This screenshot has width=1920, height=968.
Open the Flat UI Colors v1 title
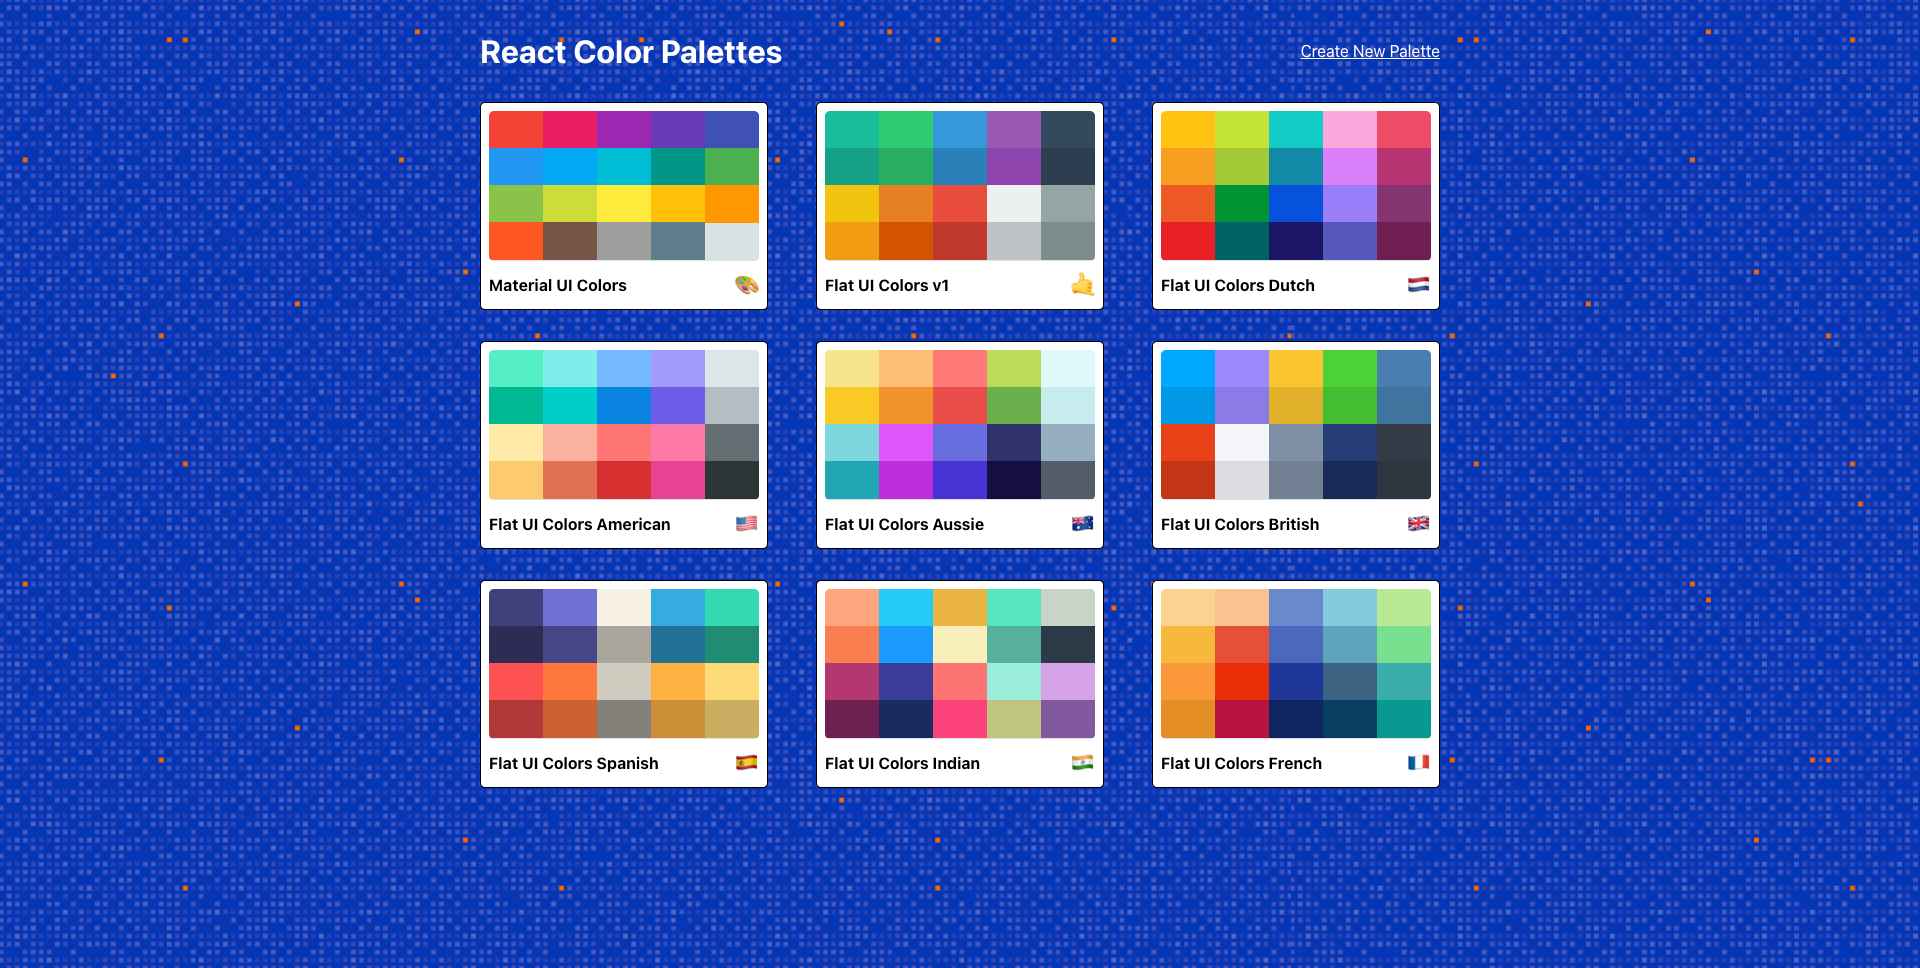coord(887,285)
